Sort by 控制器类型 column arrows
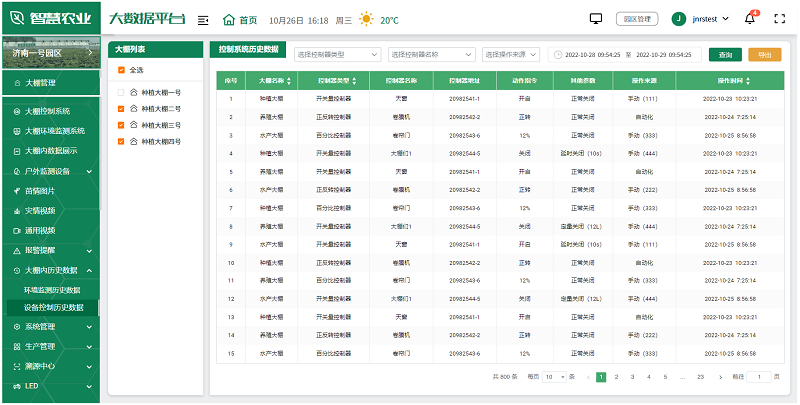This screenshot has height=405, width=800. click(353, 80)
